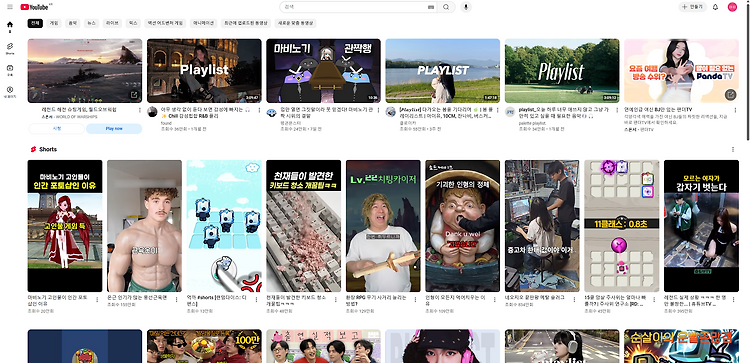The image size is (750, 363).
Task: Open three-dot menu for lake PLAYLIST video
Action: pos(497,110)
